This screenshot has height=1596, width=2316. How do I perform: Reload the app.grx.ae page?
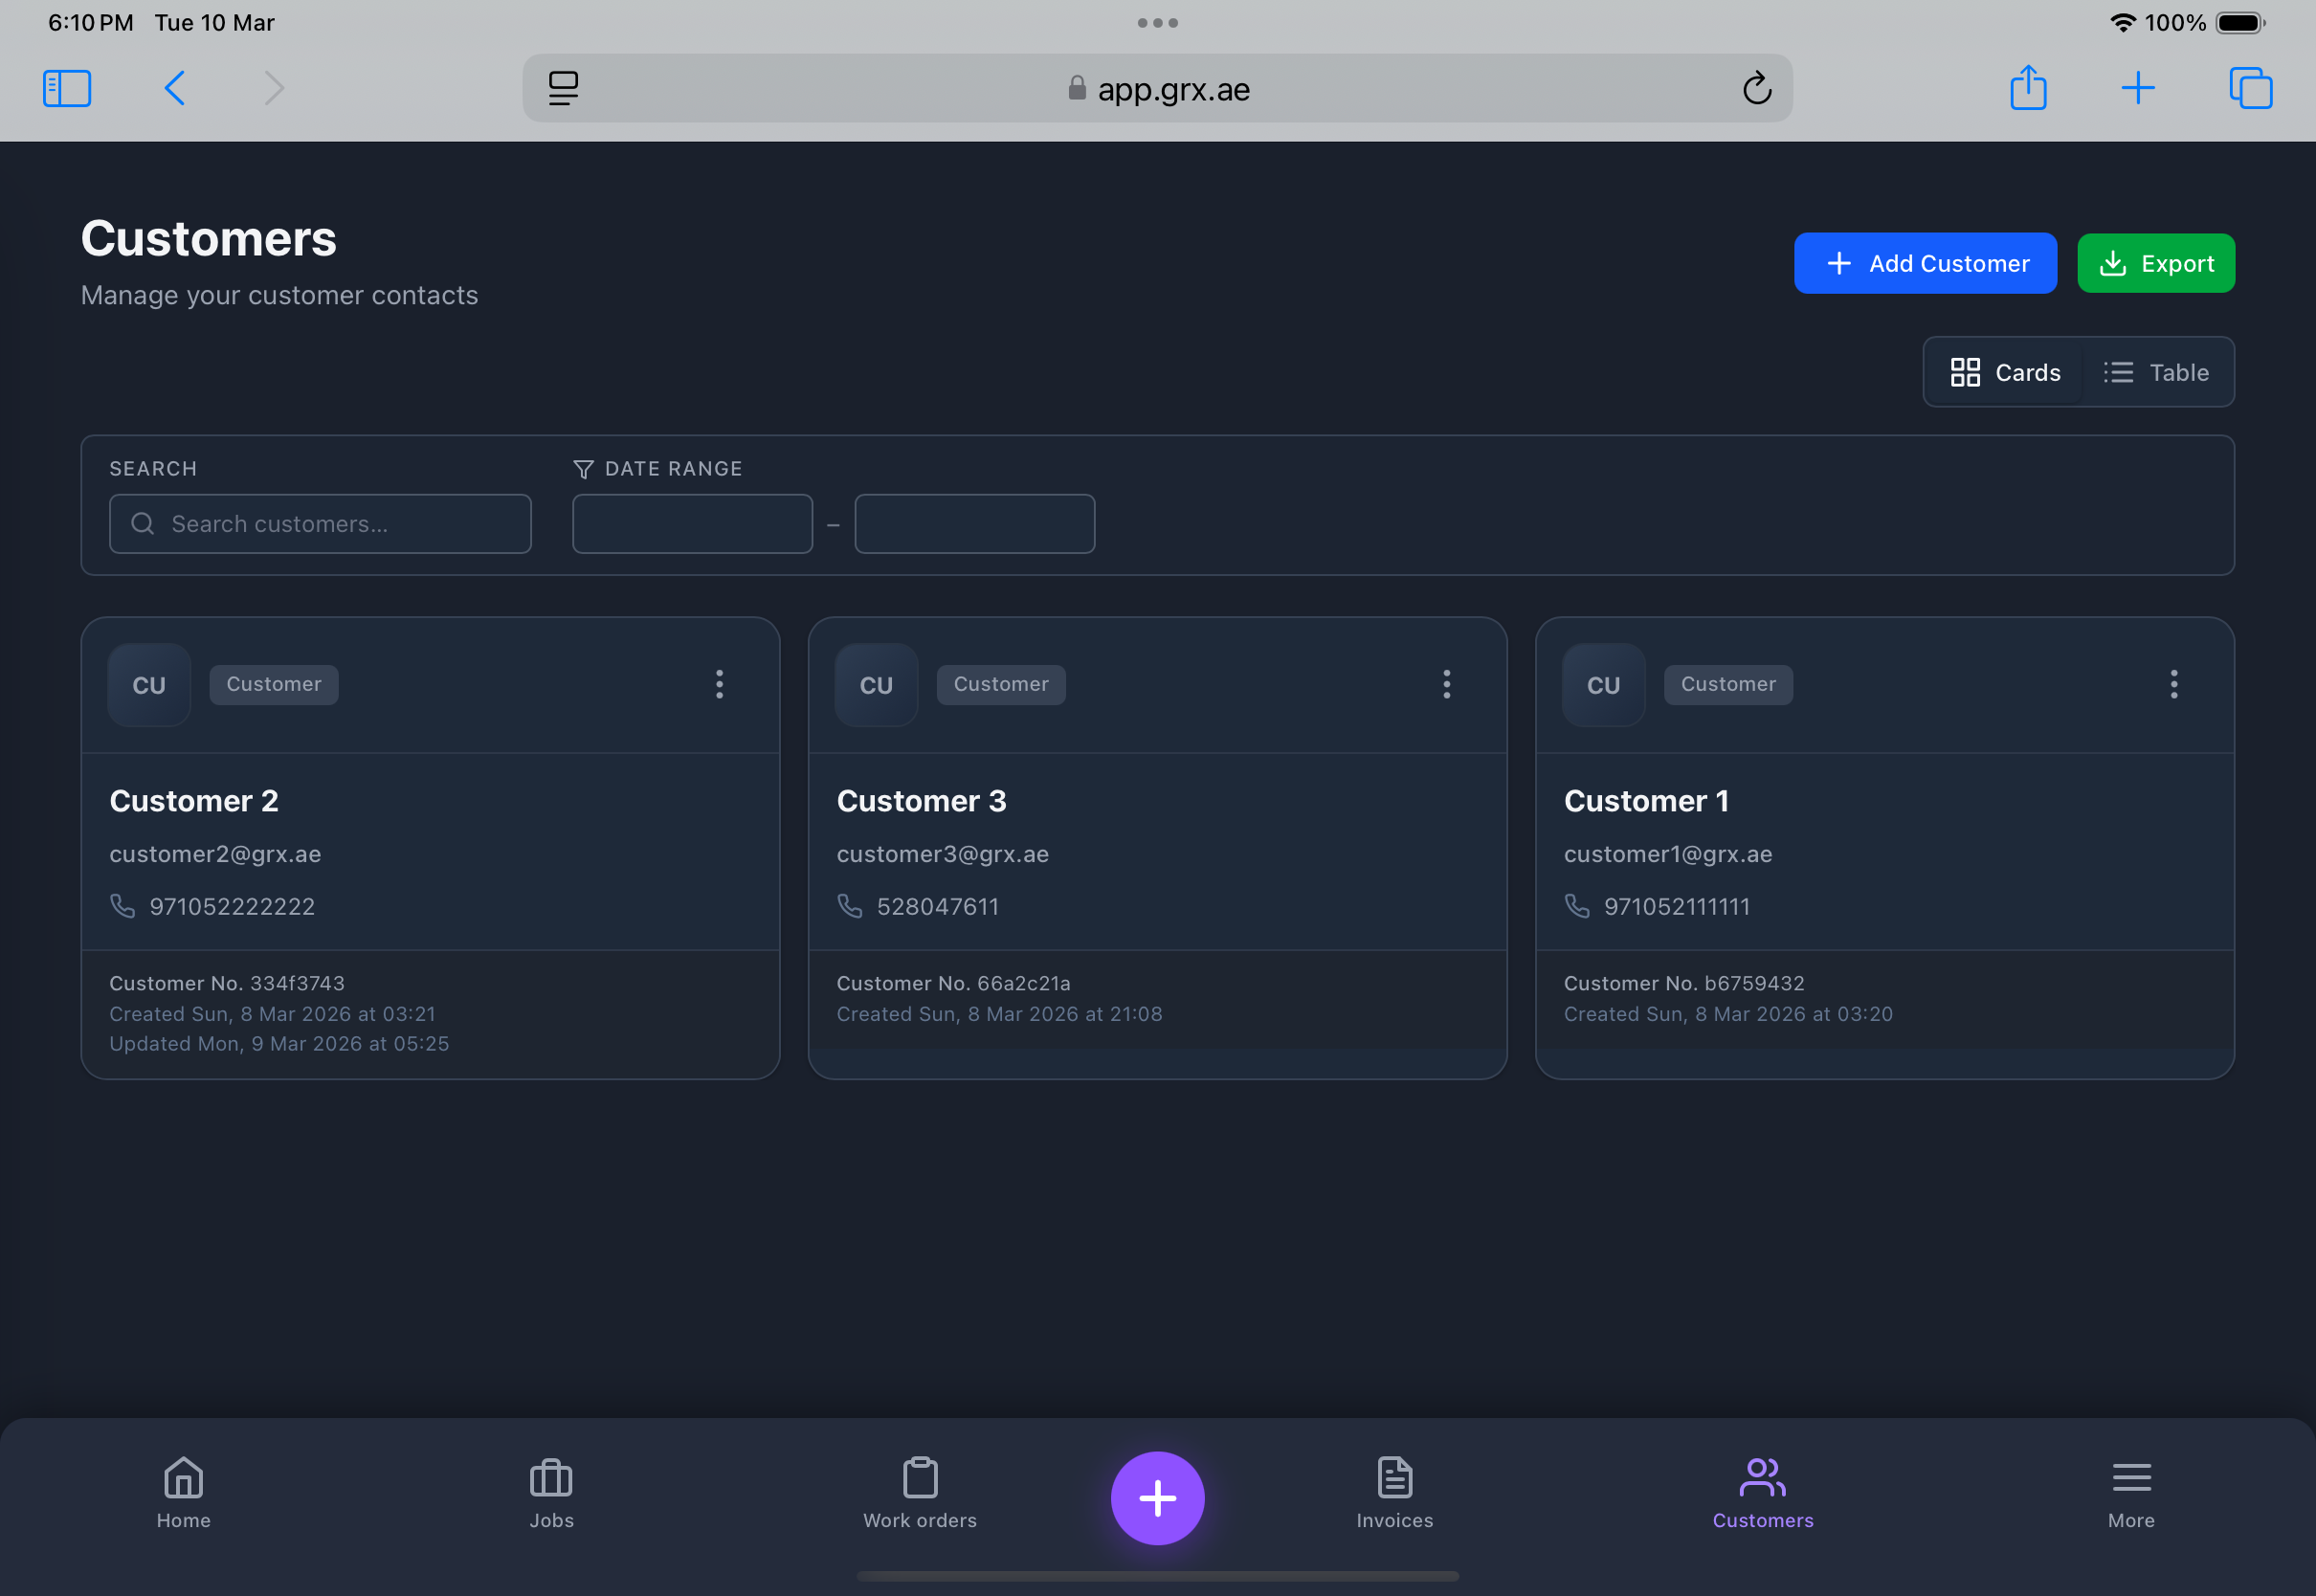[1759, 88]
